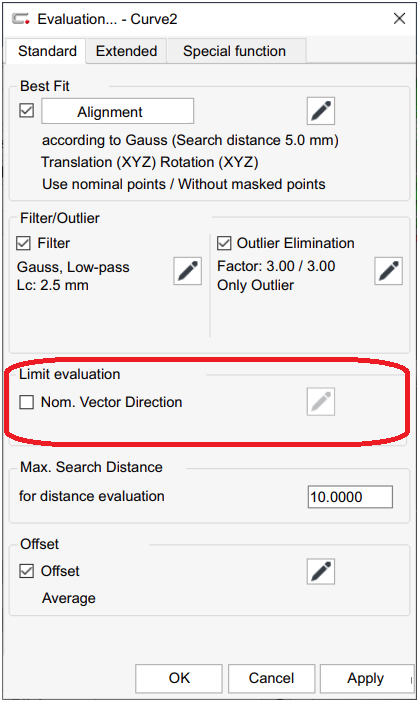Edit Outlier Elimination settings pencil icon
Image resolution: width=418 pixels, height=702 pixels.
tap(388, 271)
